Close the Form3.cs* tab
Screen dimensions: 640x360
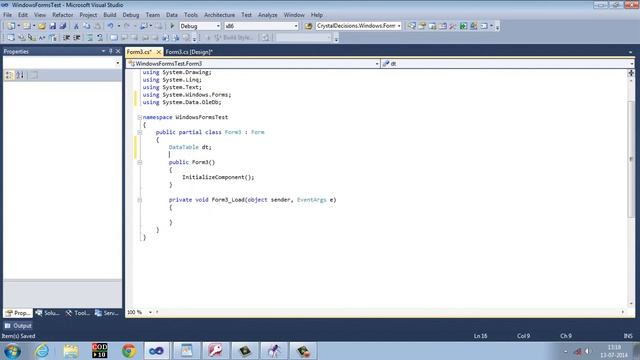(159, 52)
